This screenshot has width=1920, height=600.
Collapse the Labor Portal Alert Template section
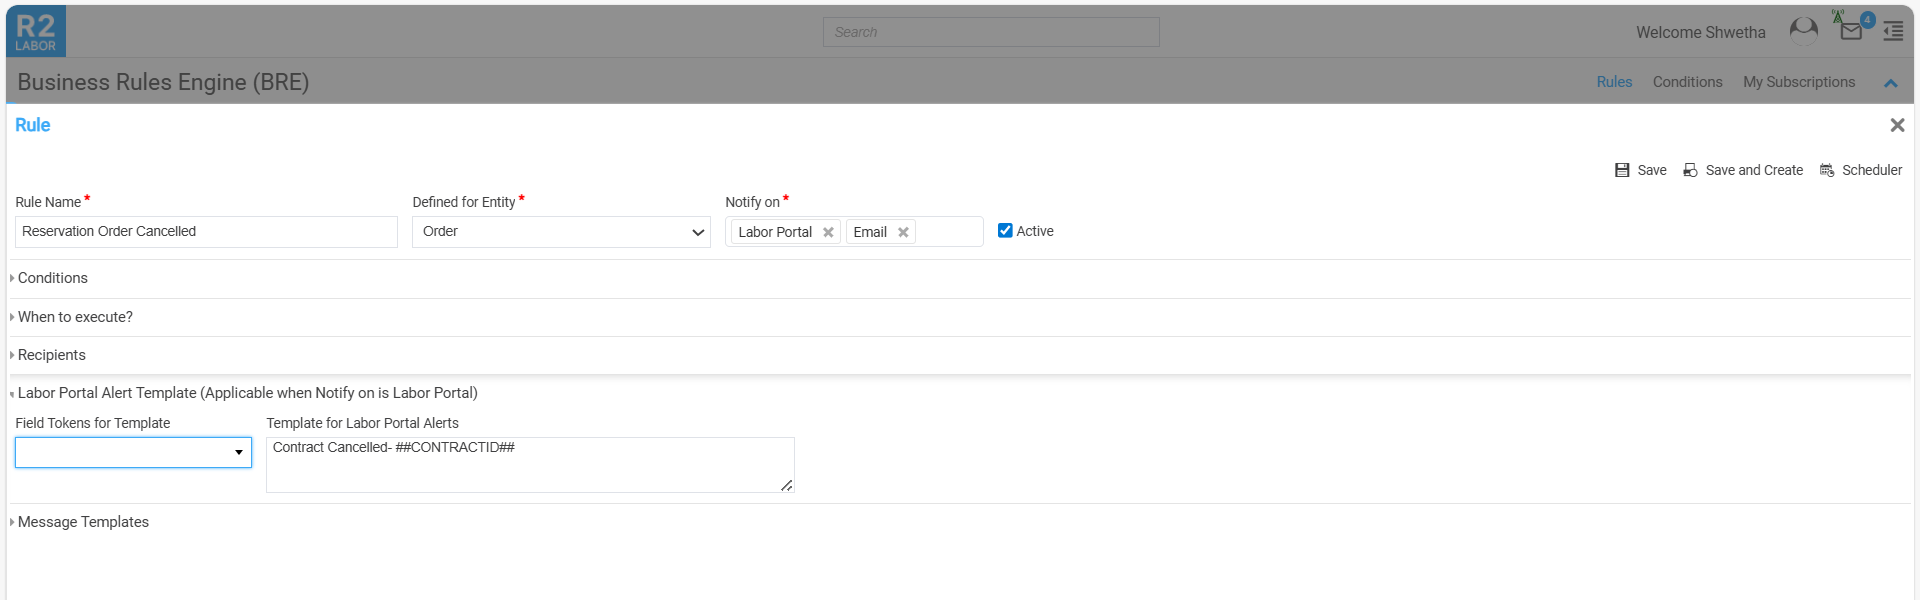(246, 393)
